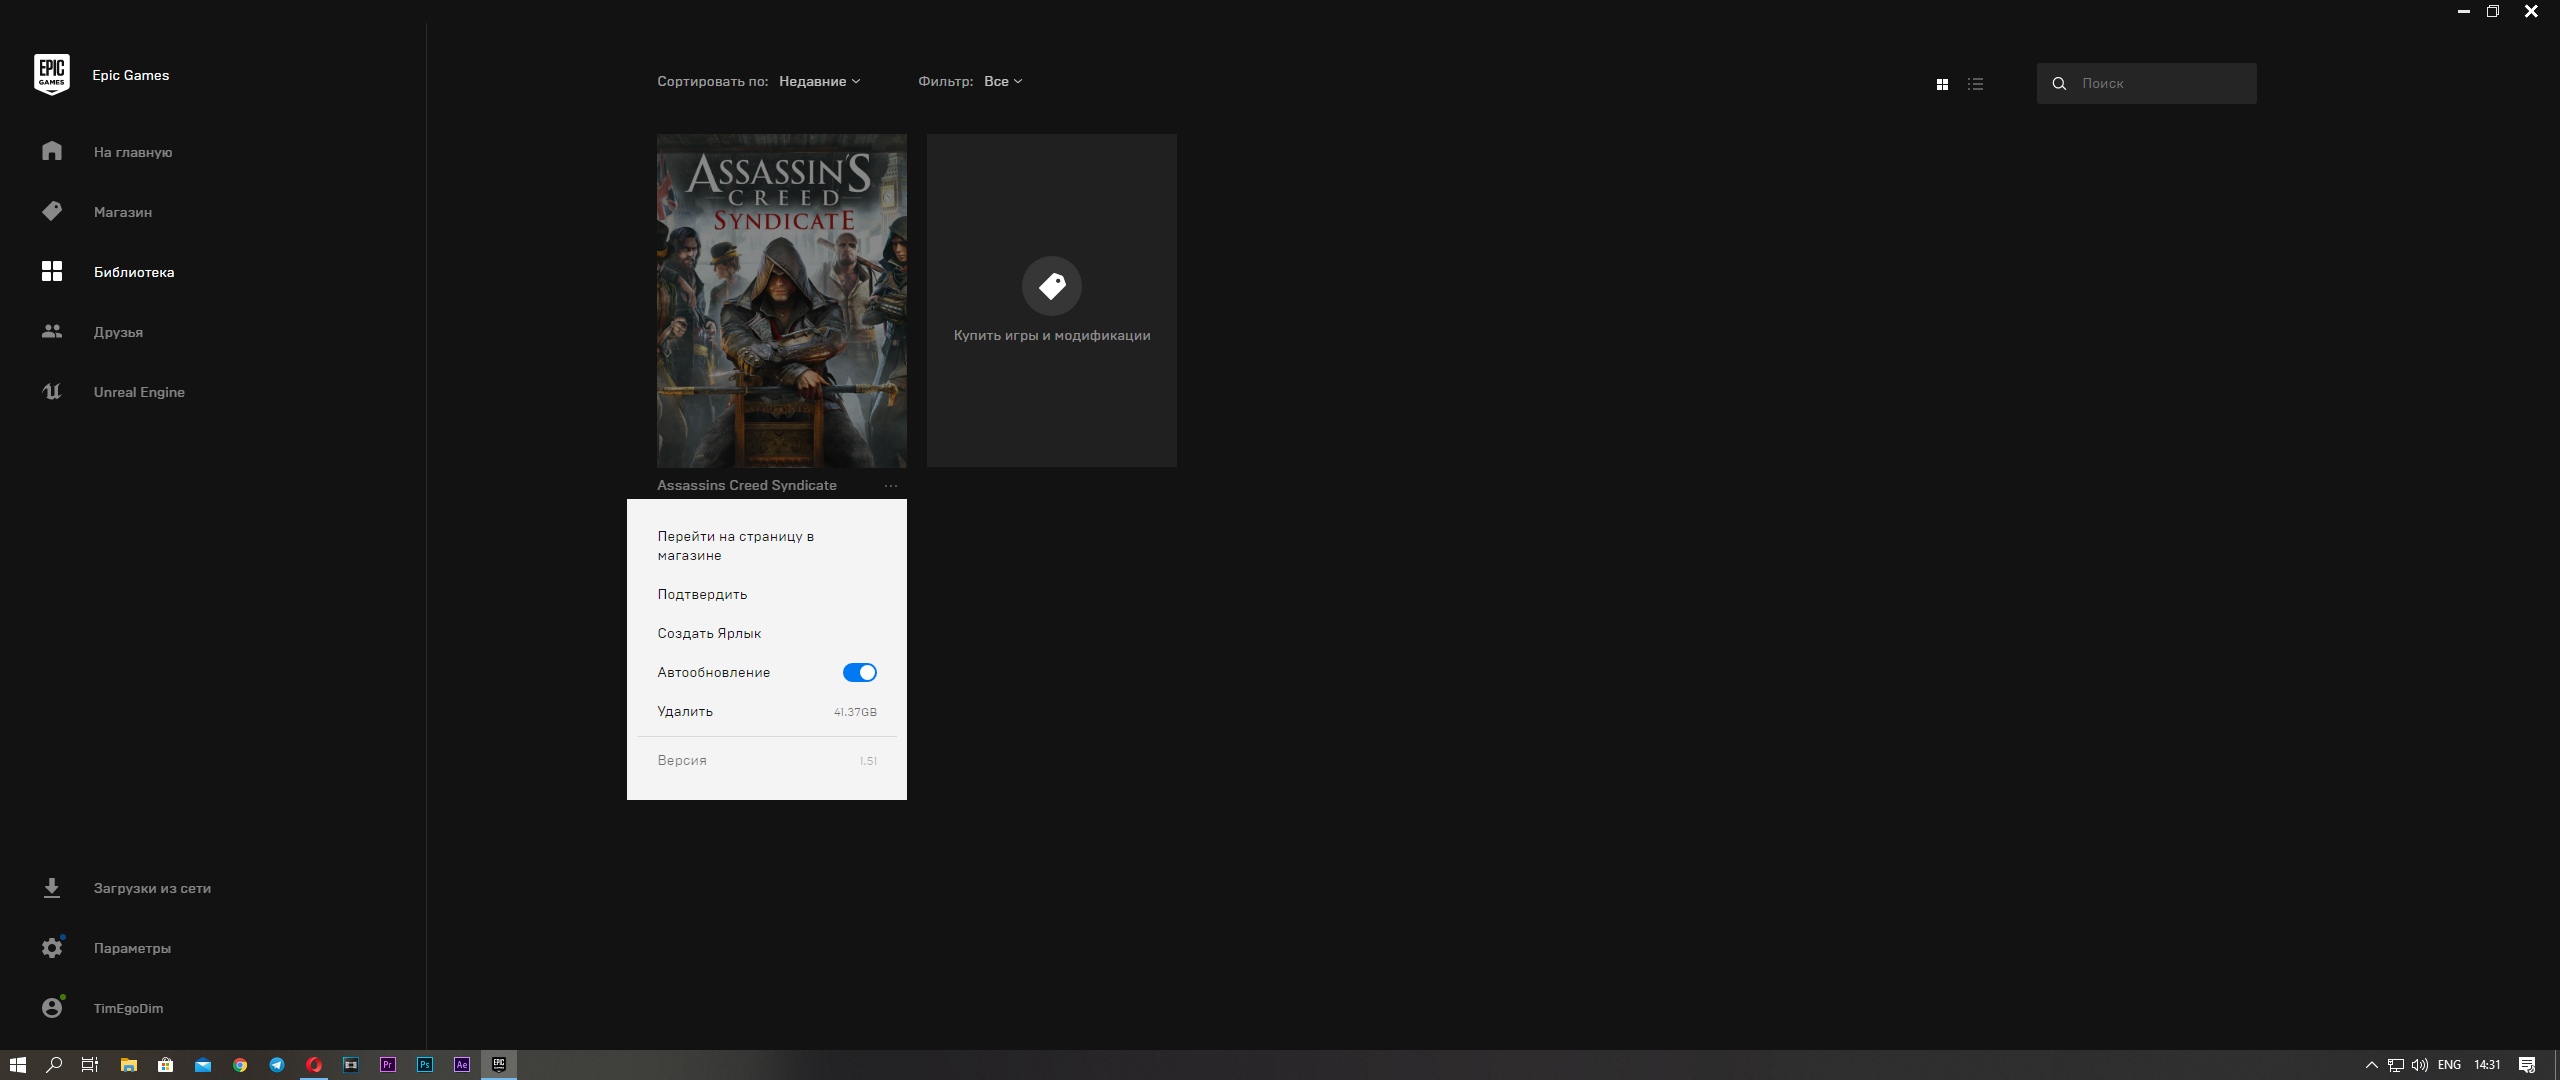Open the volume control in system tray
This screenshot has height=1080, width=2560.
[x=2419, y=1065]
